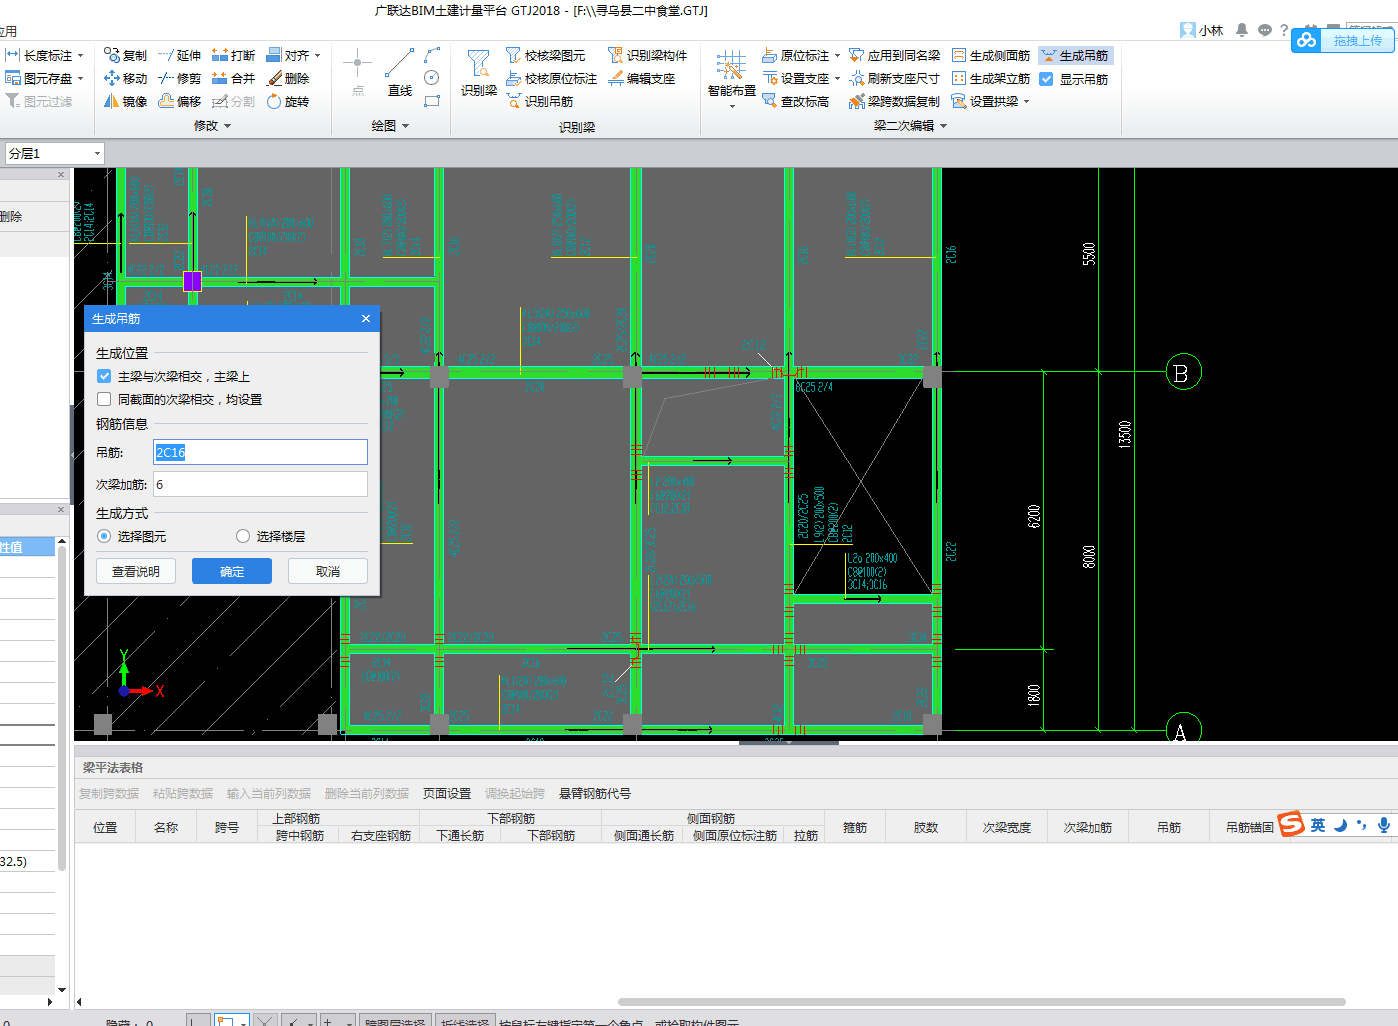1398x1026 pixels.
Task: Click the 识别梁构件 tool
Action: click(647, 55)
